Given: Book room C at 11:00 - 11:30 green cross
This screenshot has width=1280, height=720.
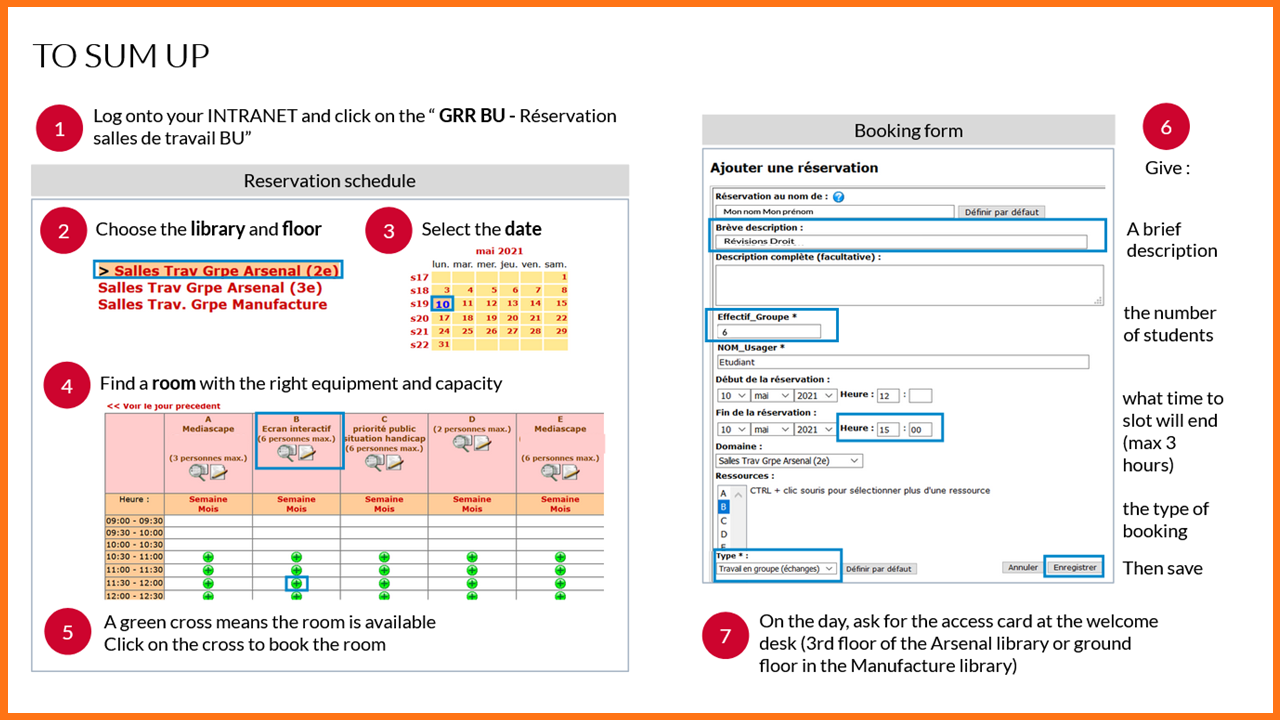Looking at the screenshot, I should (384, 570).
